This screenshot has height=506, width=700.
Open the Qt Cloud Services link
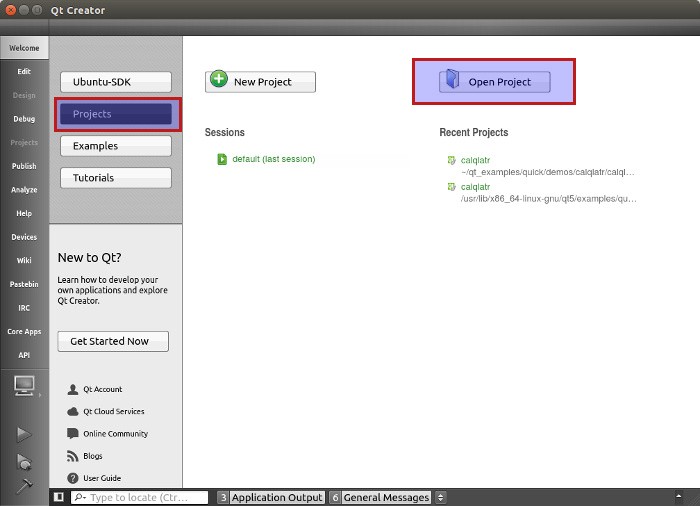click(114, 411)
